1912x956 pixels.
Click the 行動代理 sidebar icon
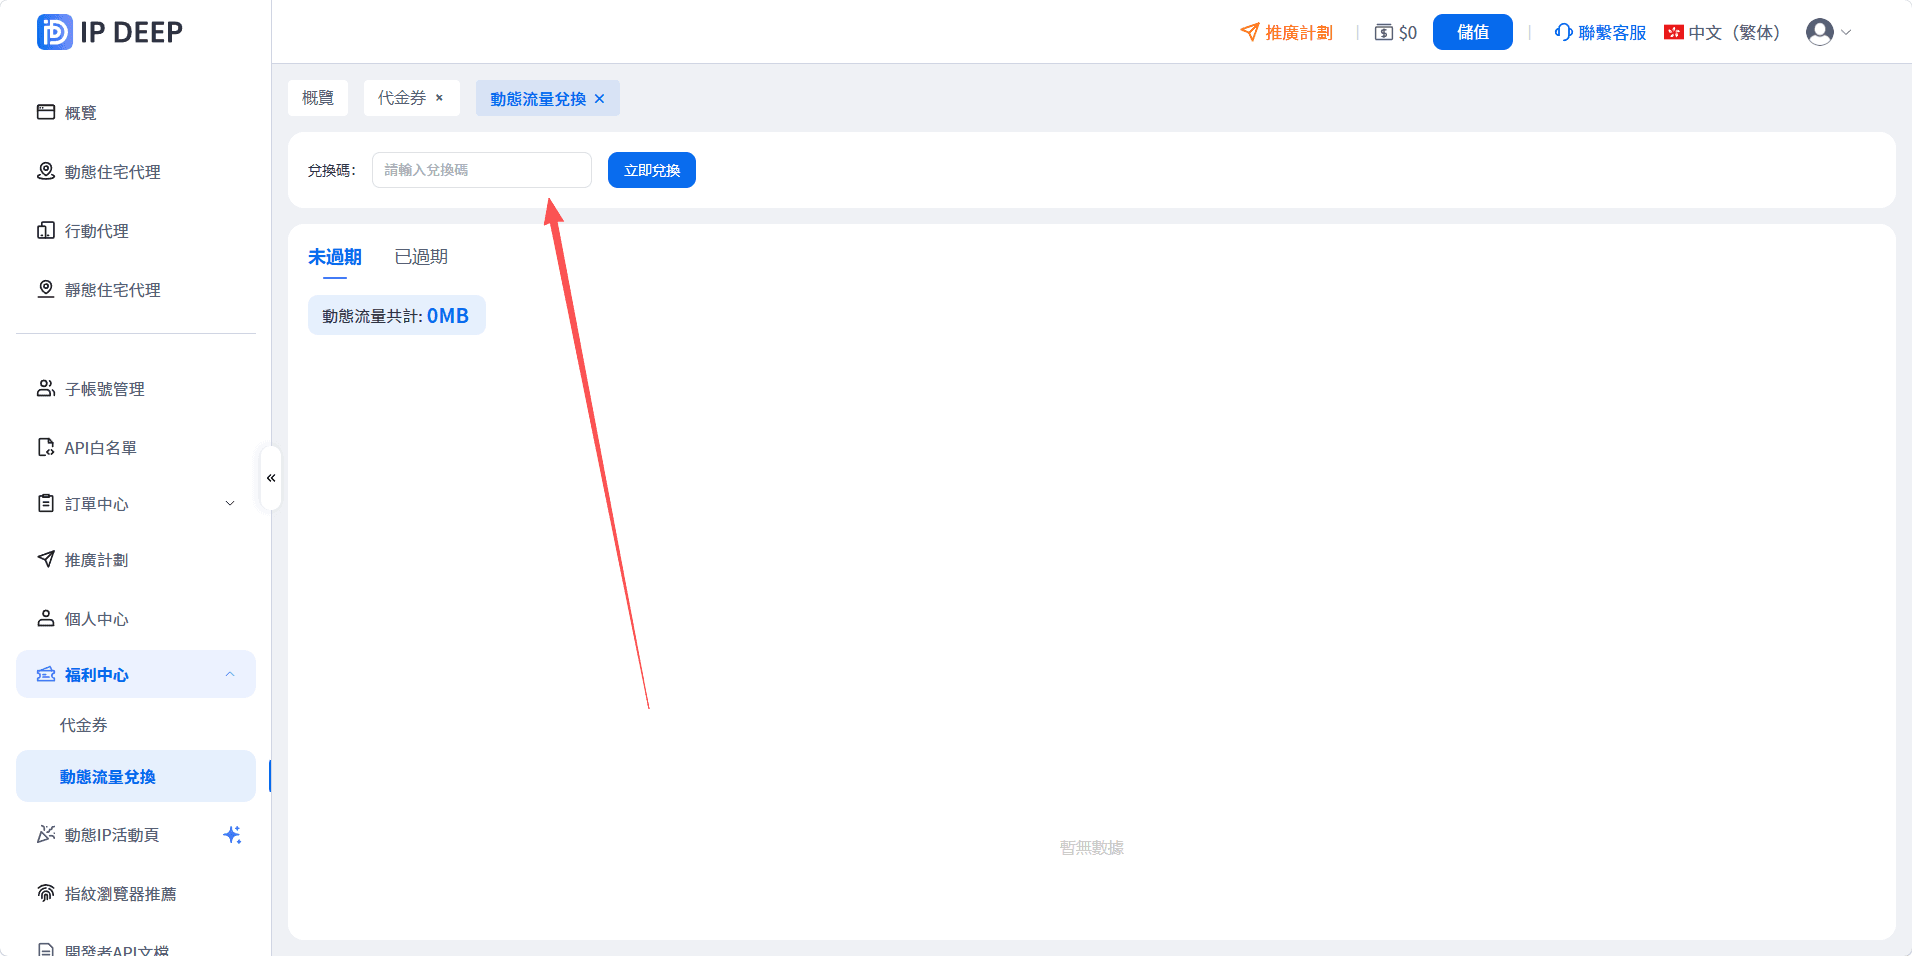(46, 230)
